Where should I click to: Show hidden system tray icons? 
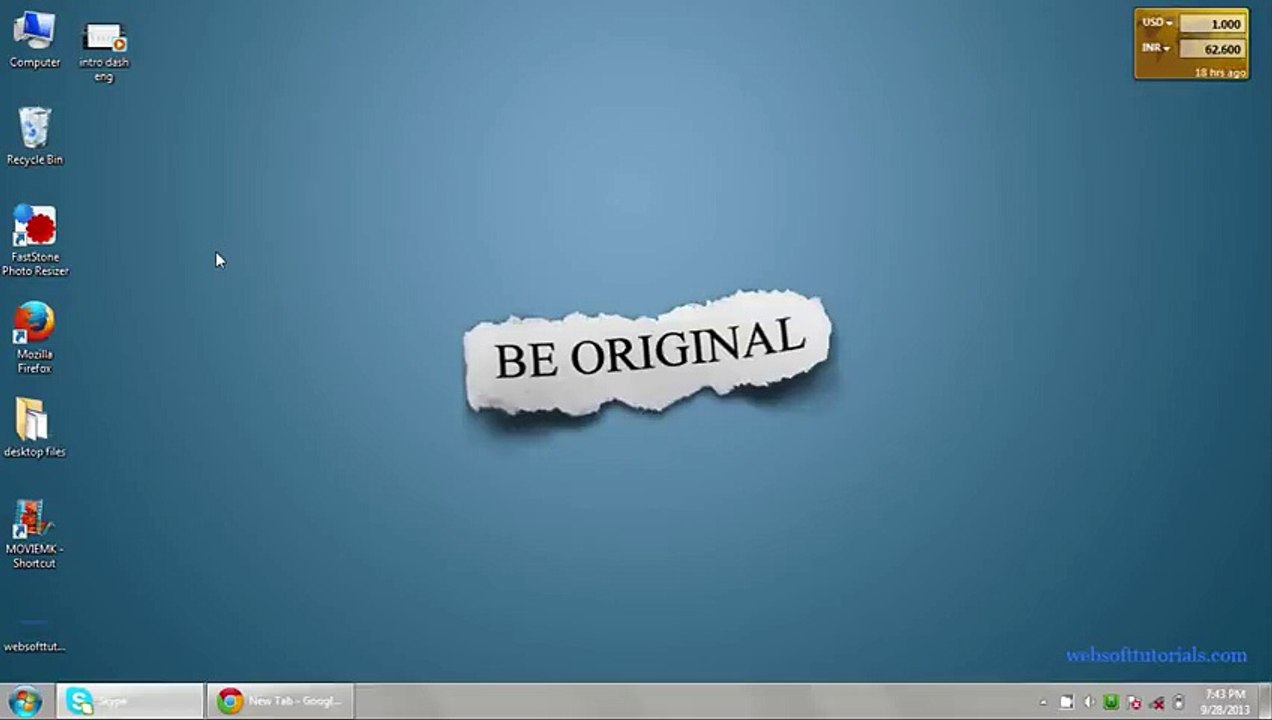tap(1043, 703)
